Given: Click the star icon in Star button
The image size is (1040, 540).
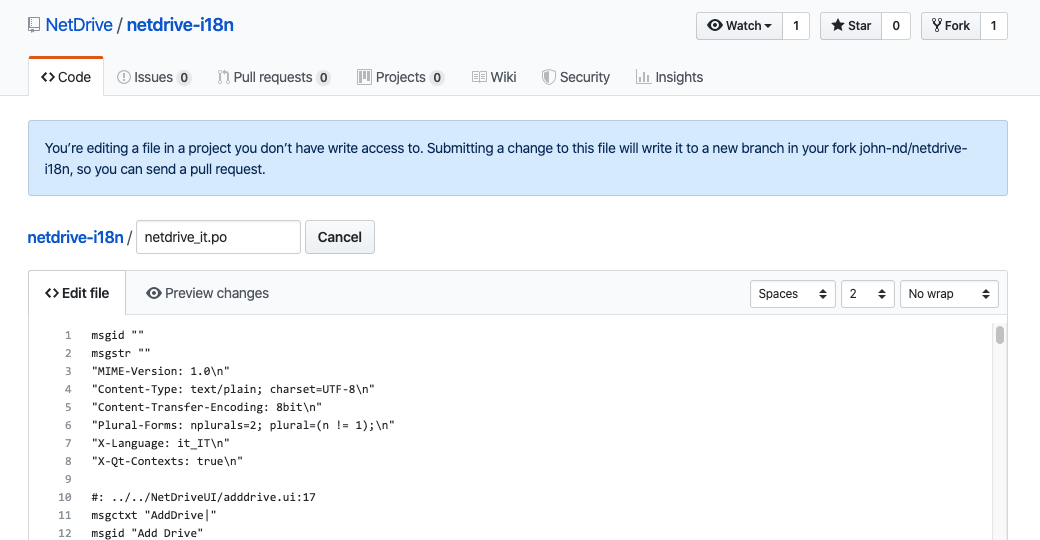Looking at the screenshot, I should click(x=838, y=25).
